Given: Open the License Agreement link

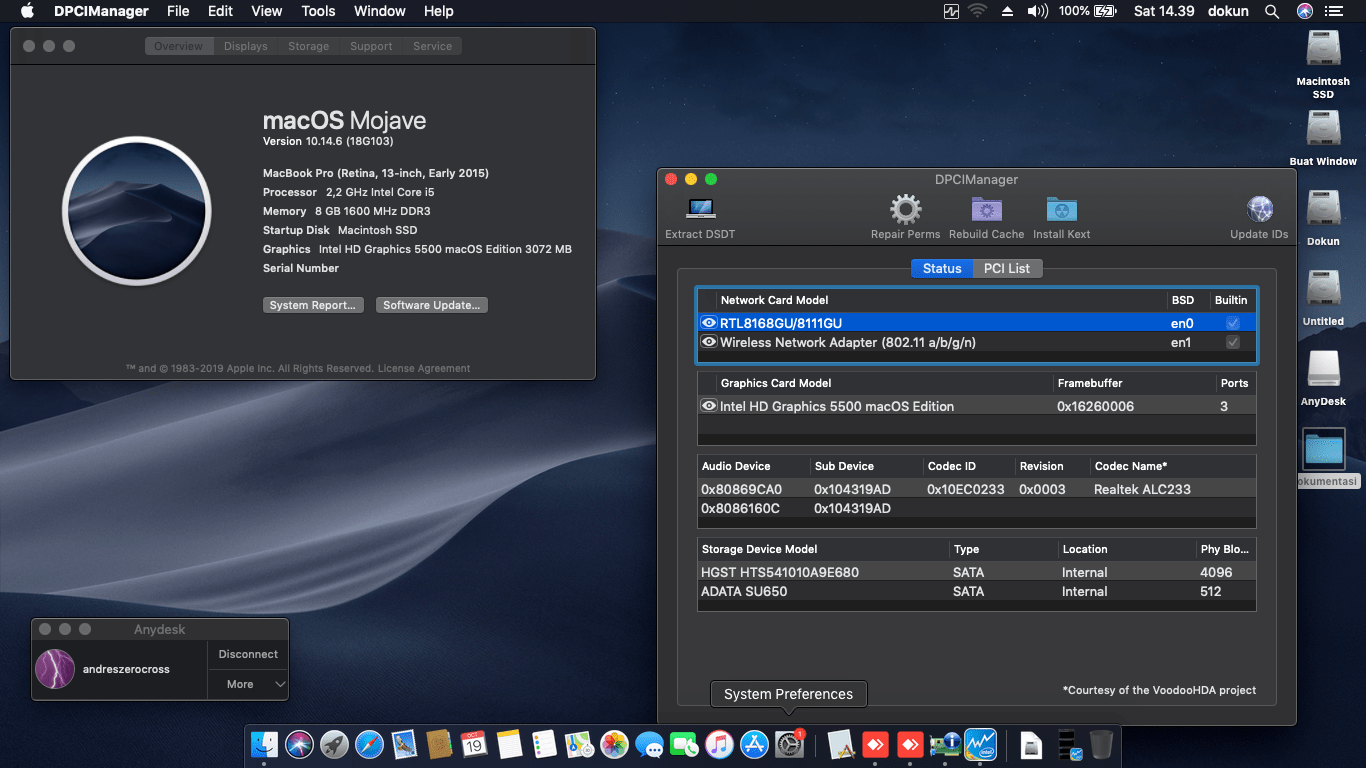Looking at the screenshot, I should (x=424, y=368).
